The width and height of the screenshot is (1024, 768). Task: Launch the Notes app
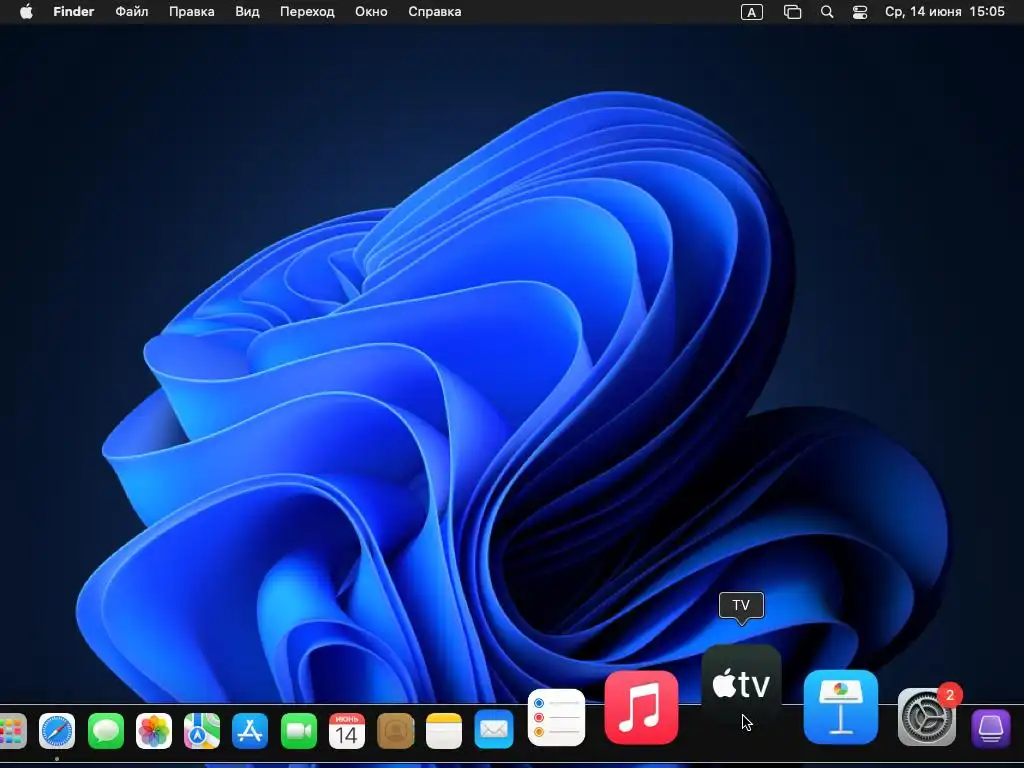(x=444, y=730)
